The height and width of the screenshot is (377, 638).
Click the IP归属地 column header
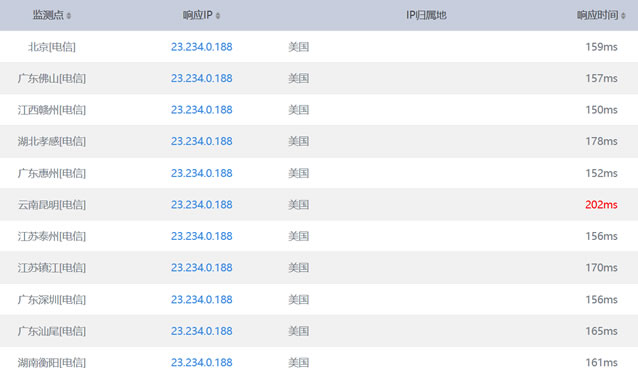426,15
